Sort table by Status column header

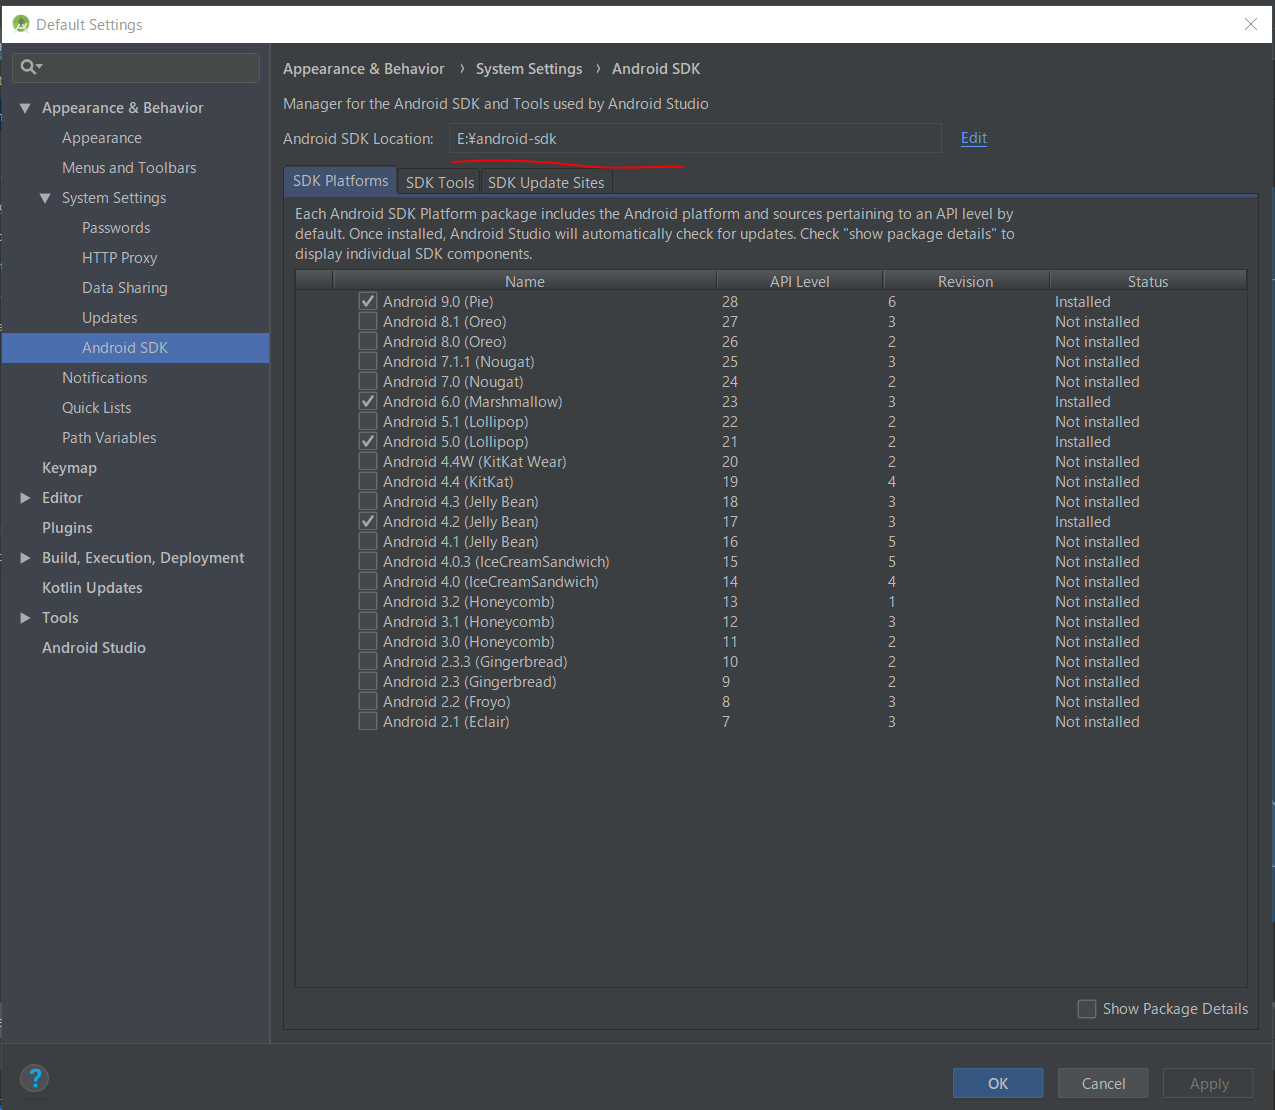(1148, 281)
